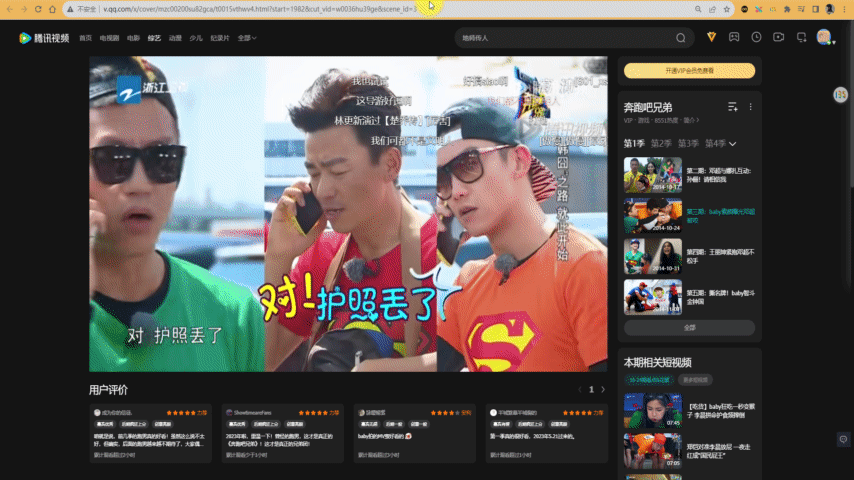This screenshot has height=480, width=854.
Task: Expand the season list chevron after 第4季
Action: 733,144
